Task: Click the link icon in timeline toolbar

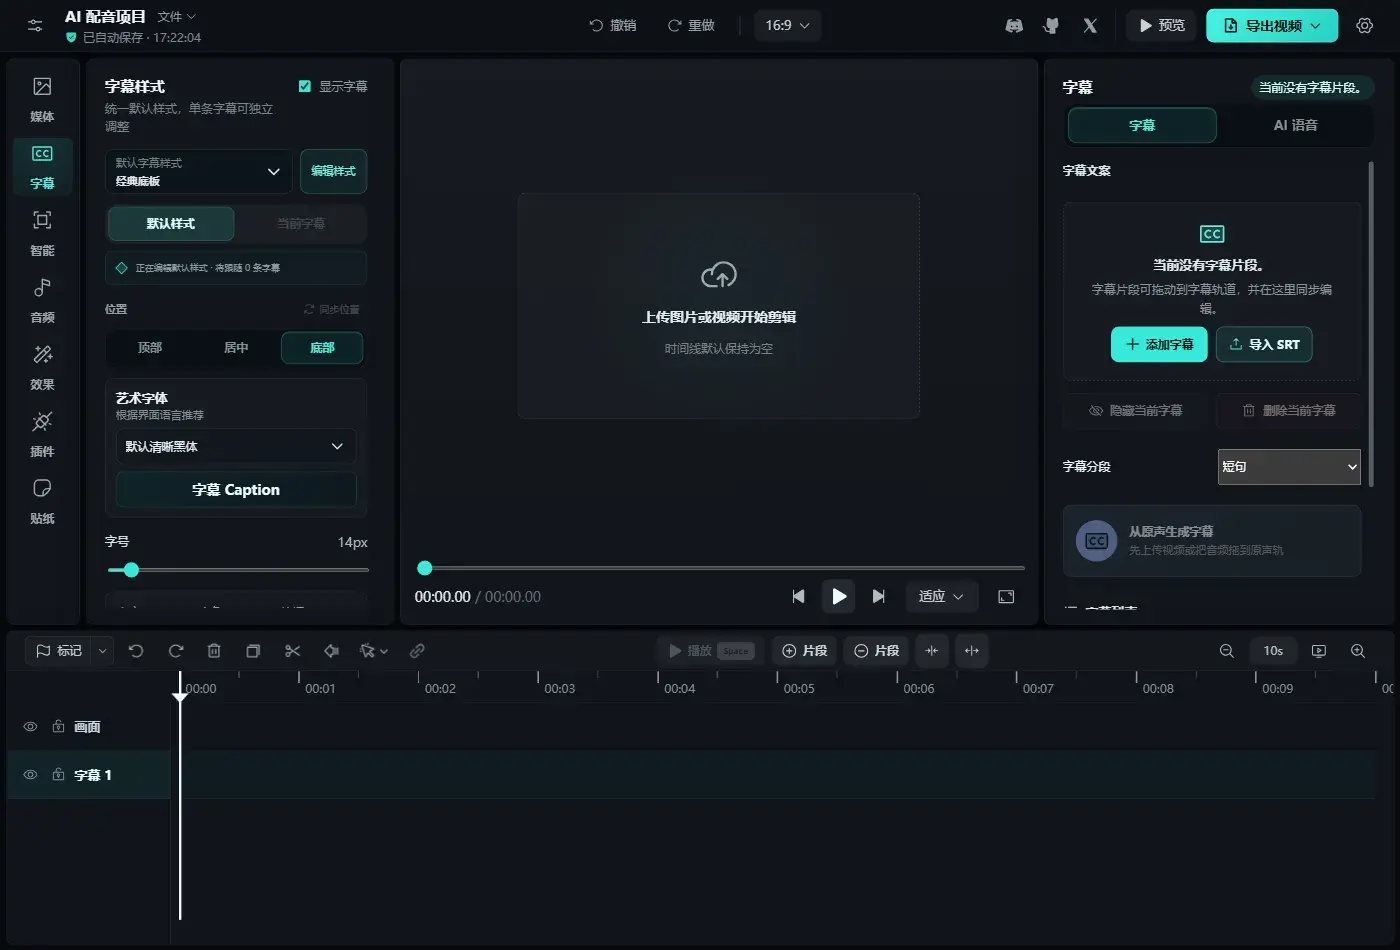Action: click(417, 651)
